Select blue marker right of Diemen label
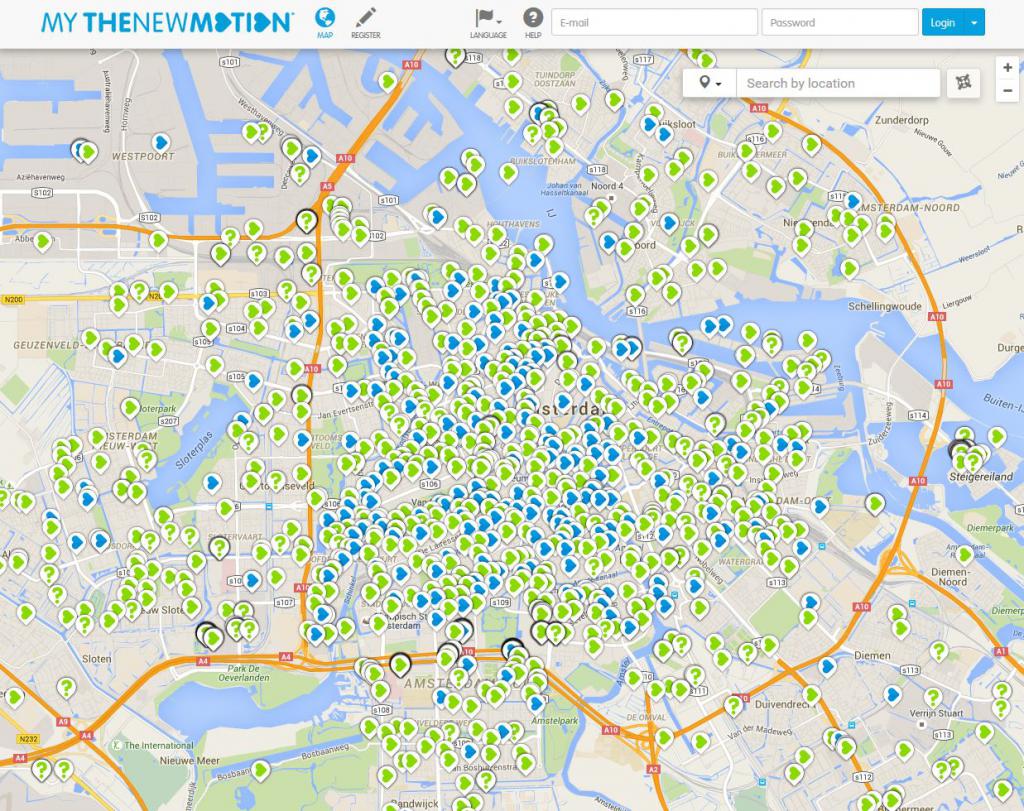 [827, 666]
